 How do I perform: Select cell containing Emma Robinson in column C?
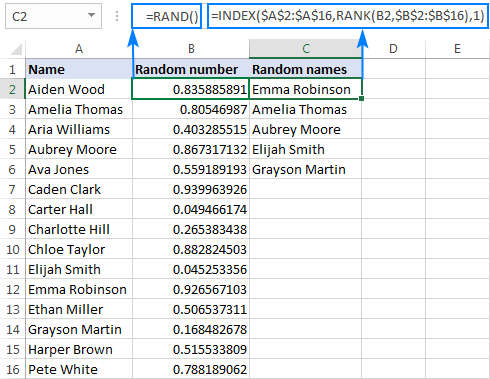pyautogui.click(x=306, y=89)
